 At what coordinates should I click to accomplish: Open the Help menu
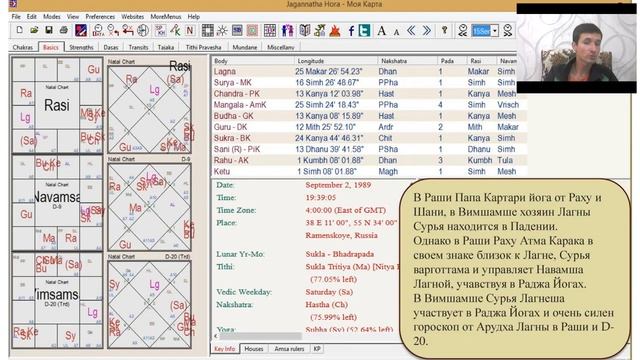(x=193, y=17)
